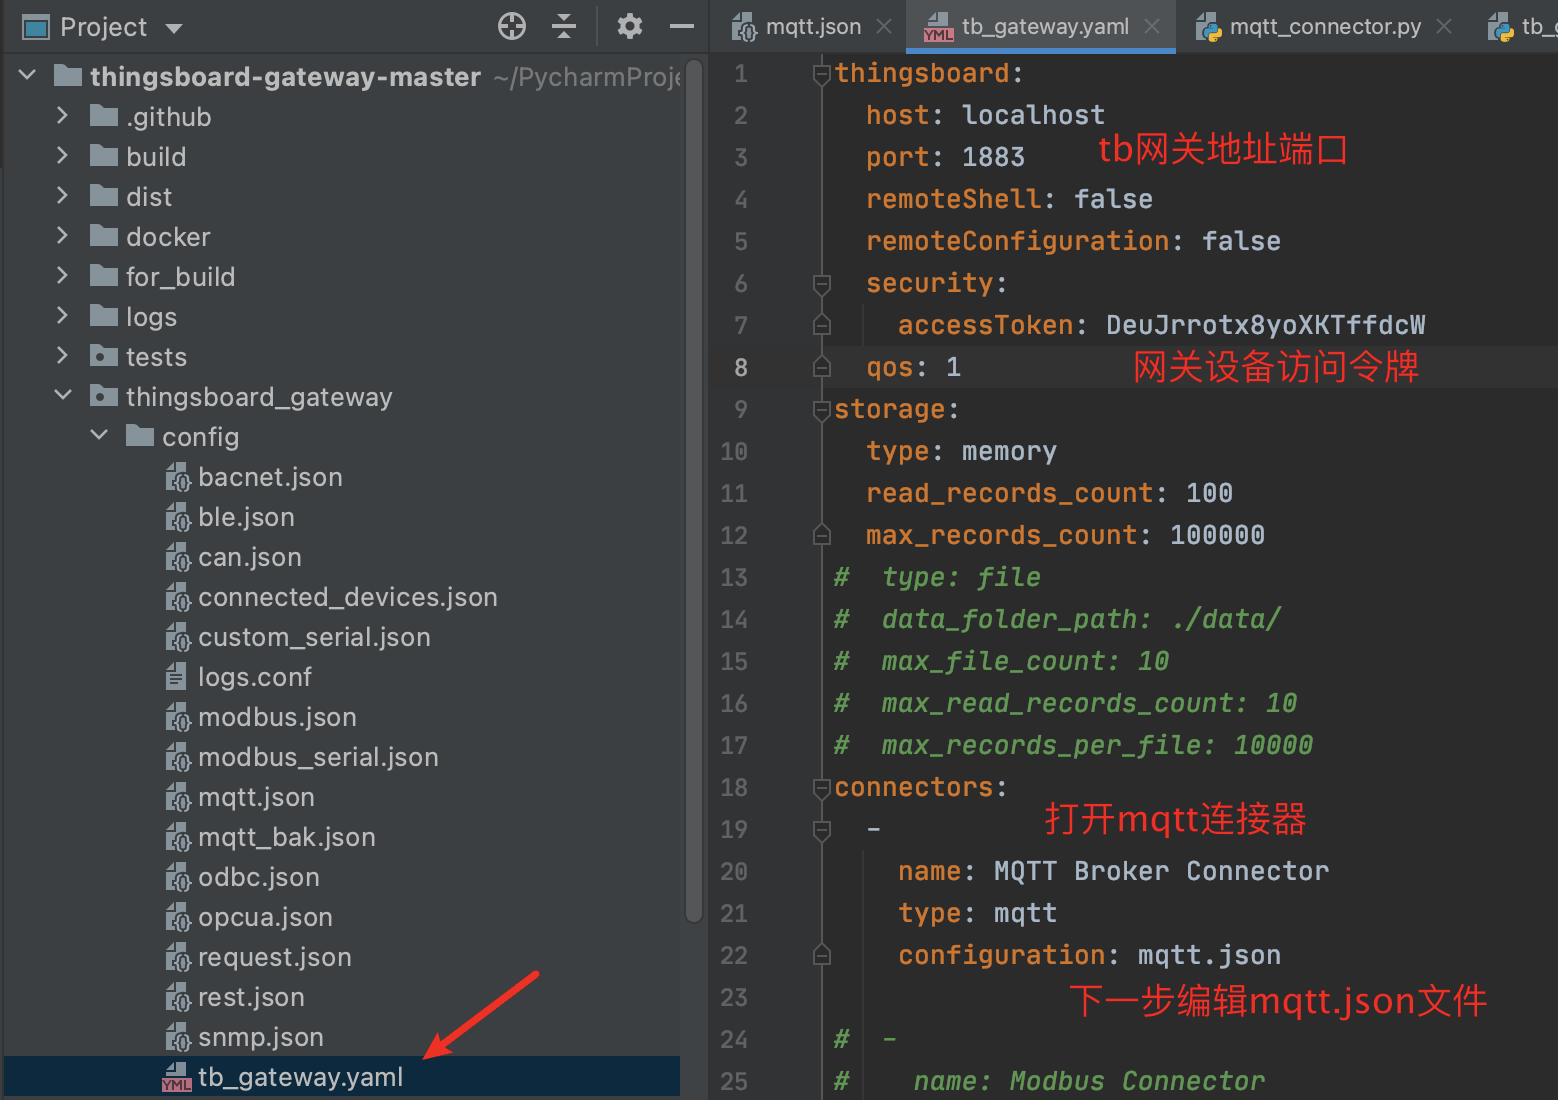Image resolution: width=1558 pixels, height=1100 pixels.
Task: Click the accessToken value DeuJrrotx8yoXKTffdcW
Action: pyautogui.click(x=1266, y=325)
